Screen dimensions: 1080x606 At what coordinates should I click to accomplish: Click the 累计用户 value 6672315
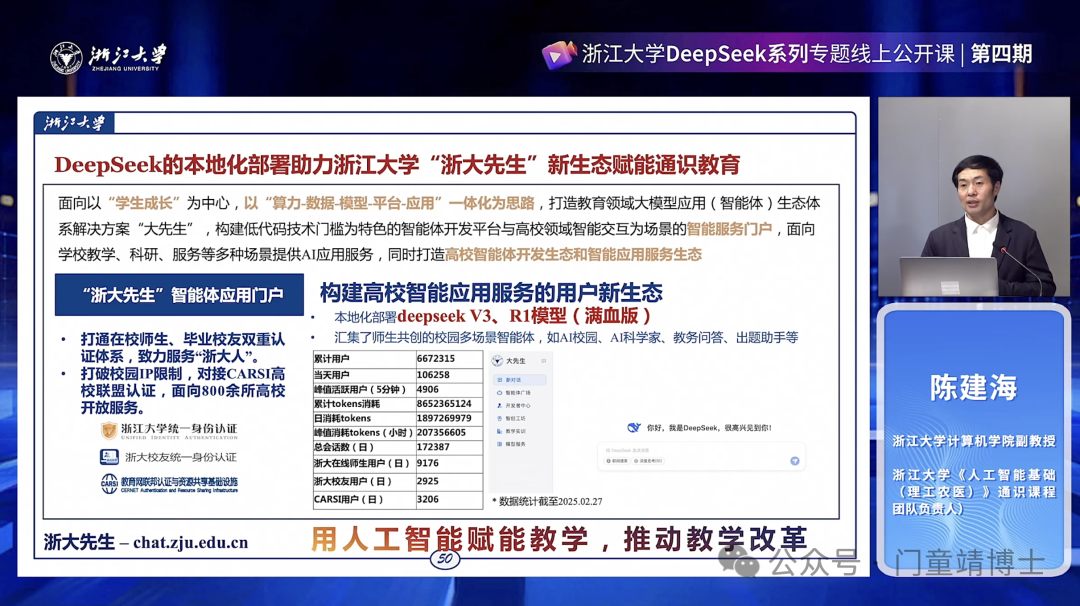[x=436, y=359]
